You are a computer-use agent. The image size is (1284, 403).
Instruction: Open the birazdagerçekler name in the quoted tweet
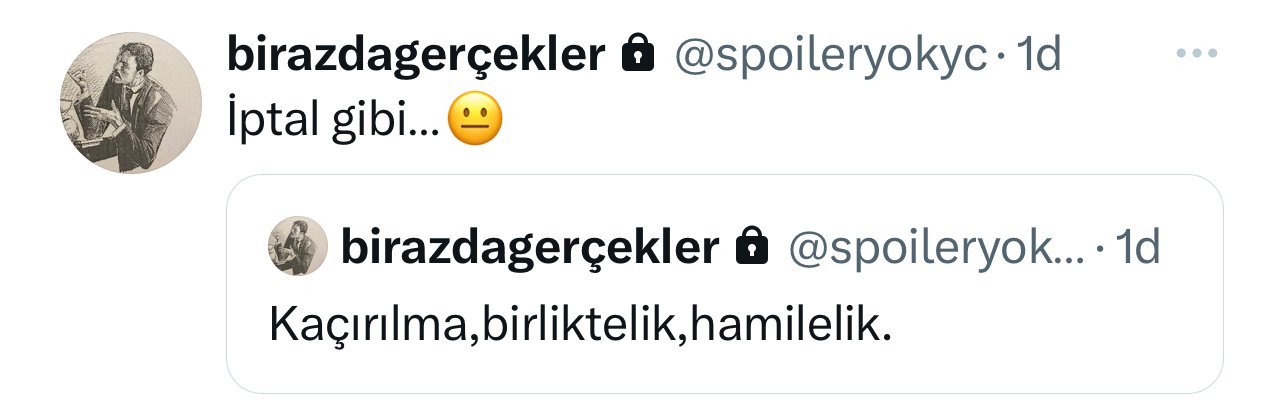[x=530, y=247]
